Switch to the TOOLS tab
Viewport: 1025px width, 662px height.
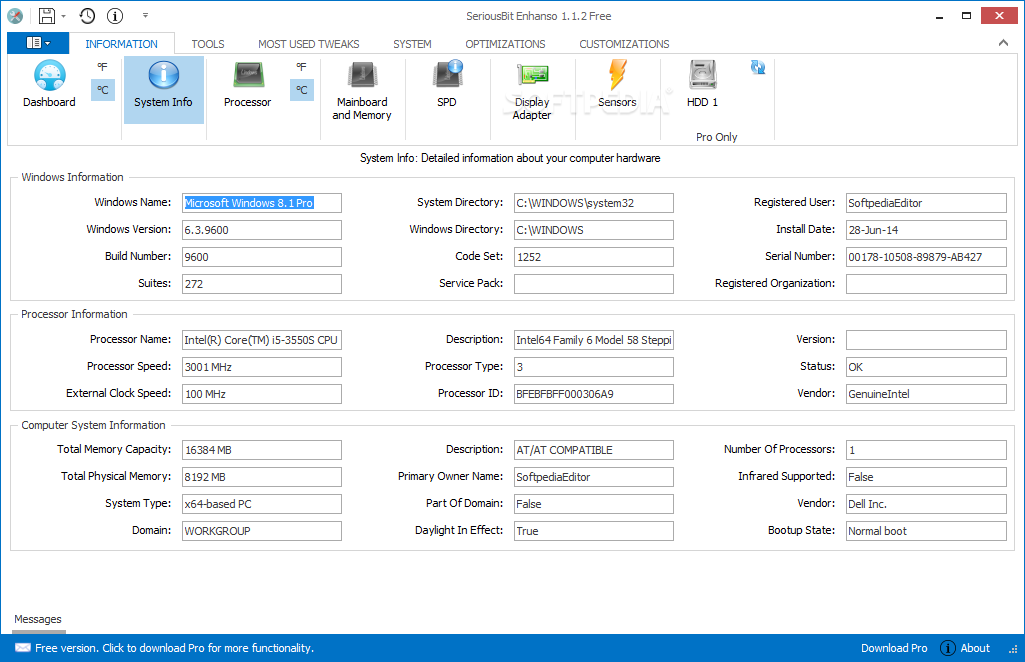tap(208, 44)
